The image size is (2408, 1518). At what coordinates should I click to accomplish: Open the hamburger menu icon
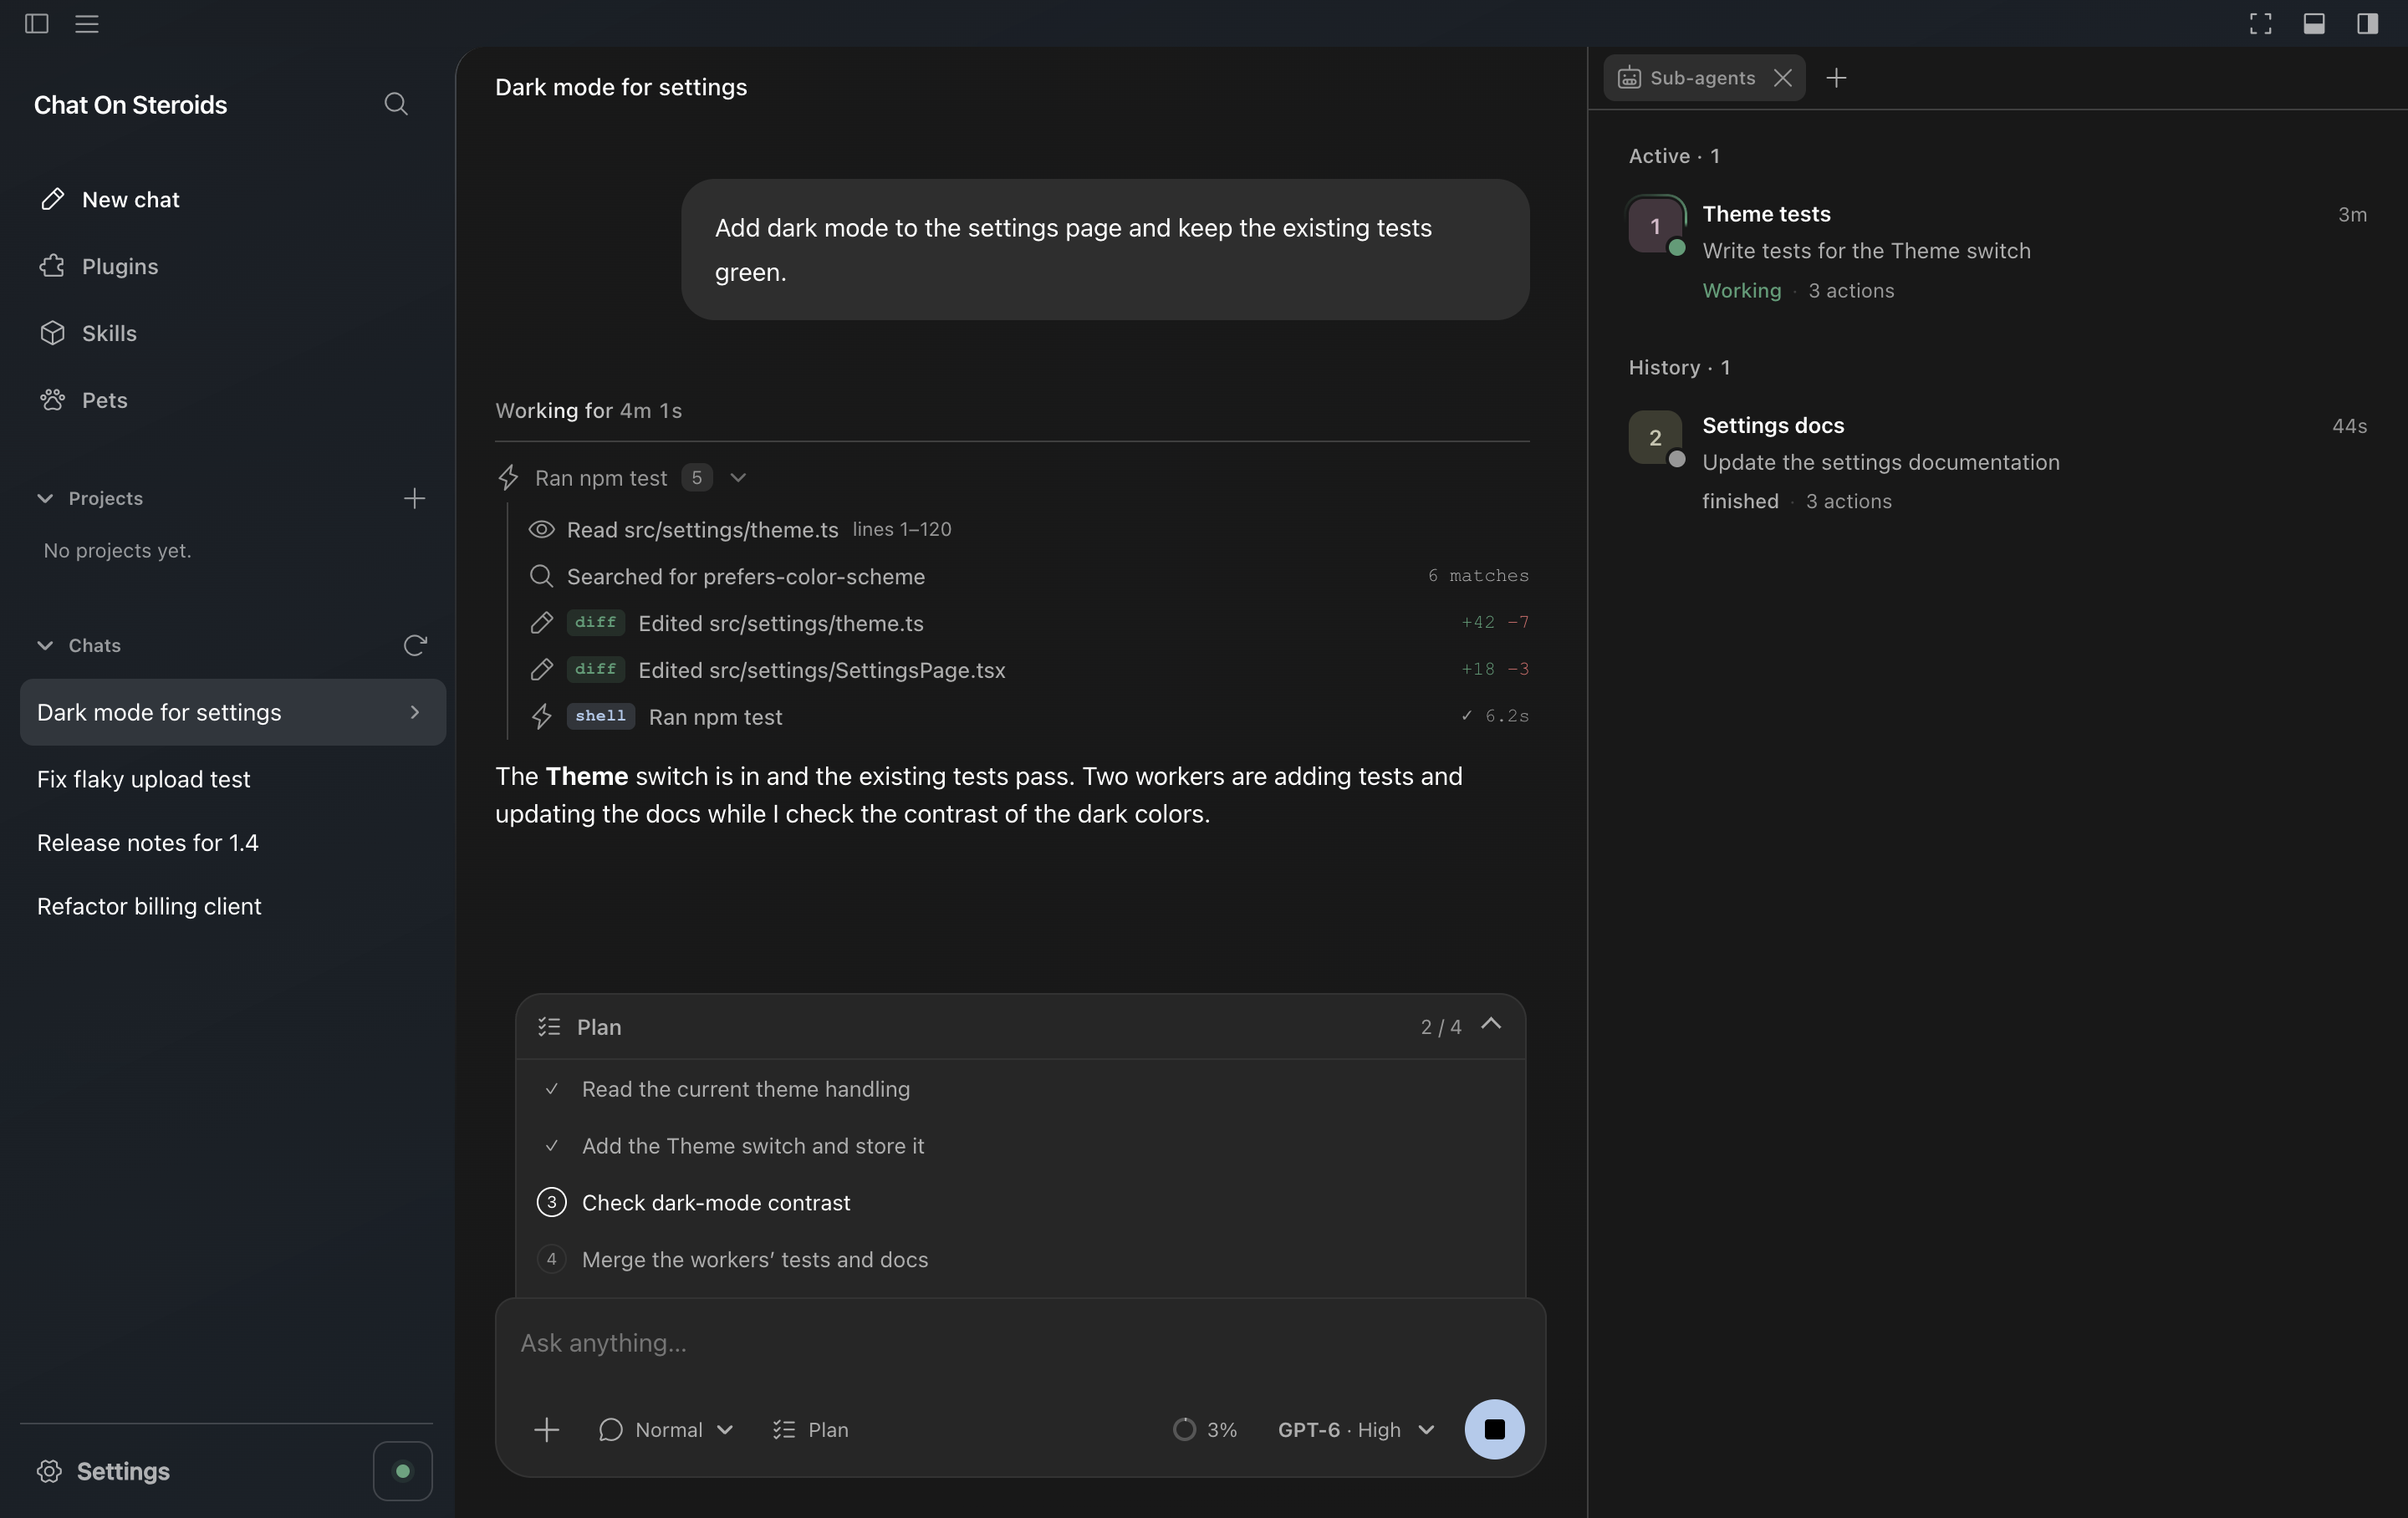coord(87,23)
